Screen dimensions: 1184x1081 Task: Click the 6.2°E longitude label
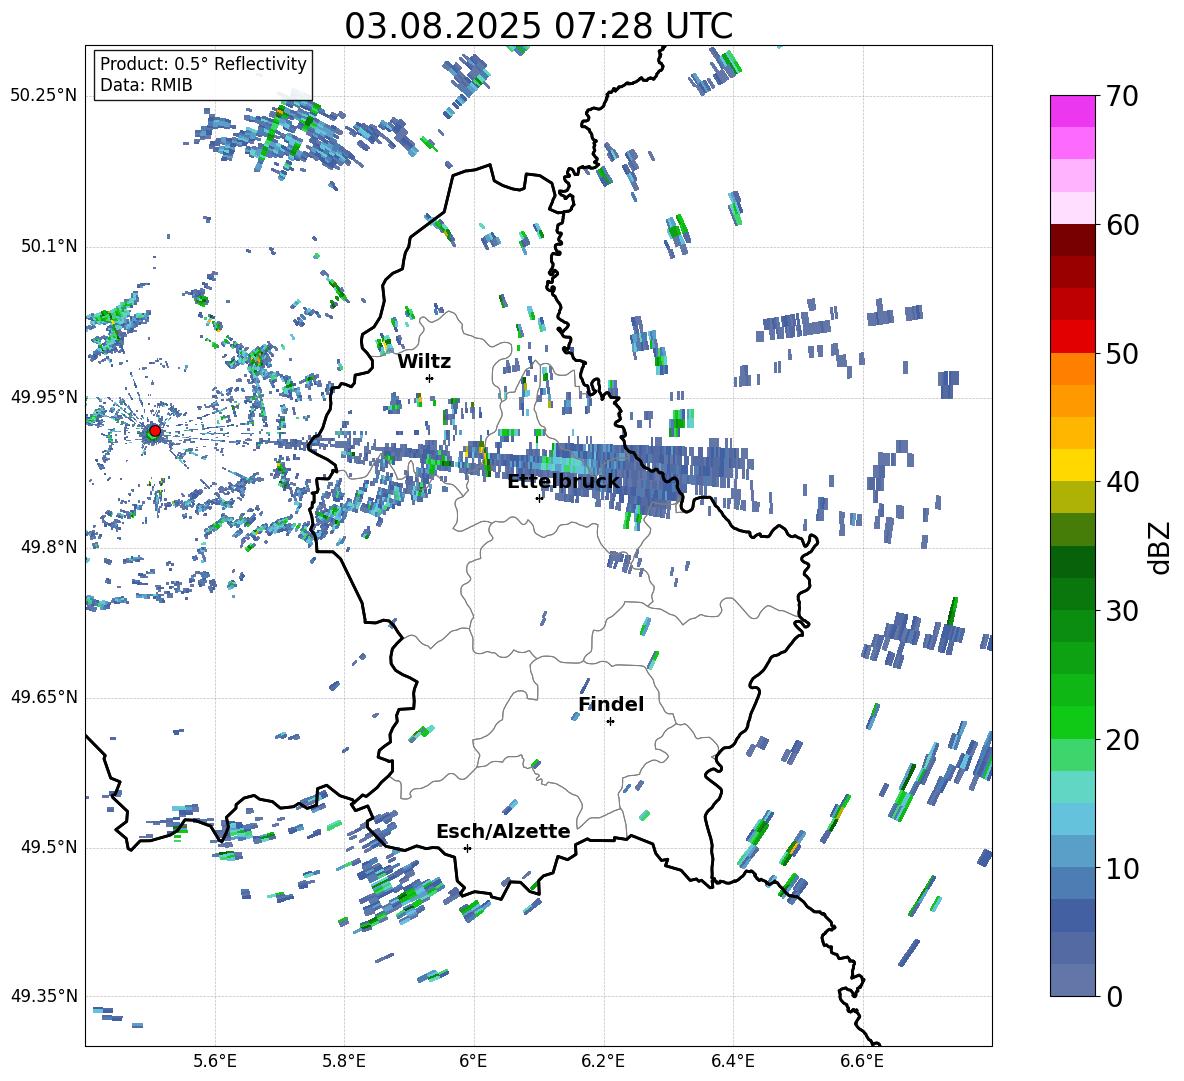603,1061
